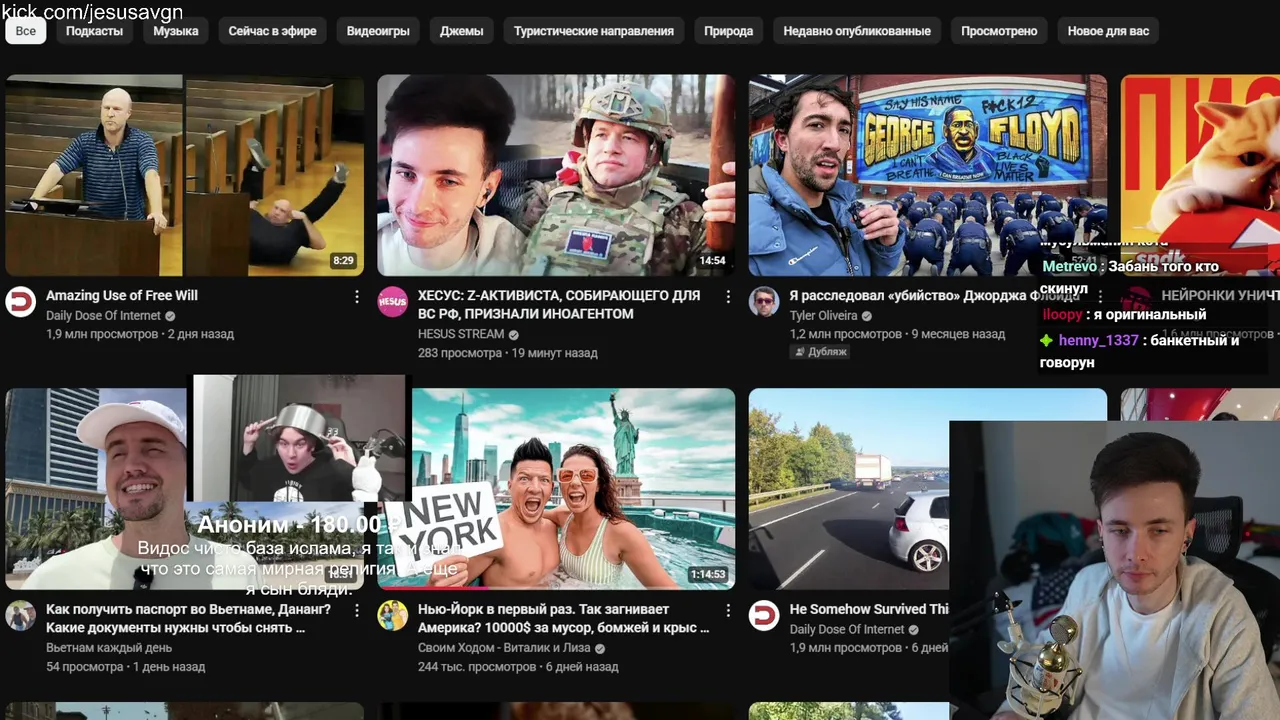Click the verified badge next to HESUS STREAM
Screen dimensions: 1280x720
coord(514,334)
